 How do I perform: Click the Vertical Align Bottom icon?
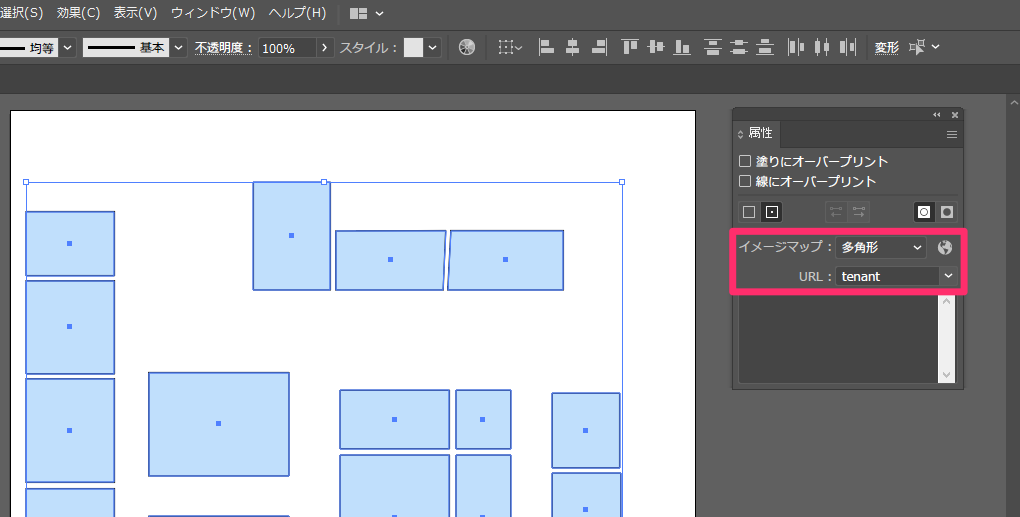click(x=683, y=47)
